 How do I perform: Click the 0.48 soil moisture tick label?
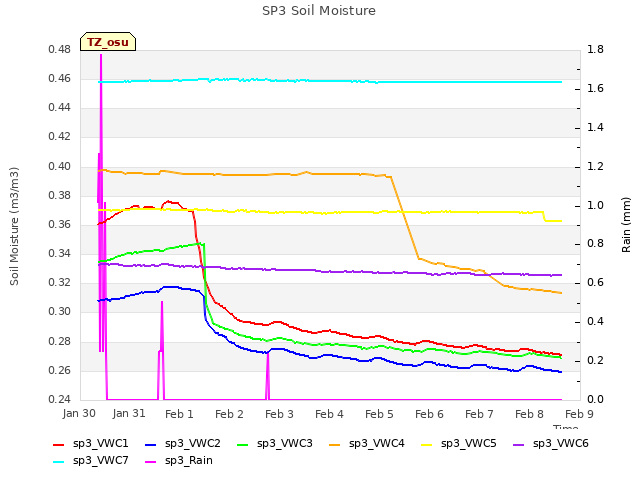point(60,49)
